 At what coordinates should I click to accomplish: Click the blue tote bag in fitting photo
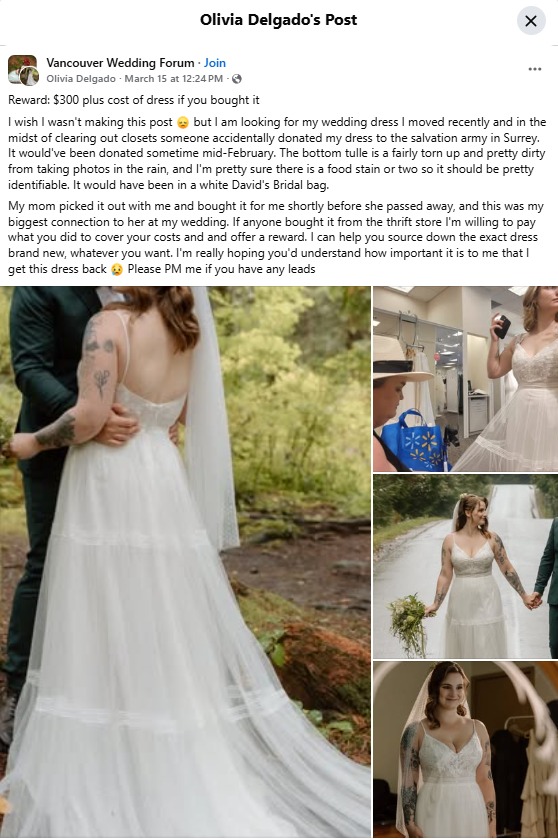pyautogui.click(x=414, y=441)
